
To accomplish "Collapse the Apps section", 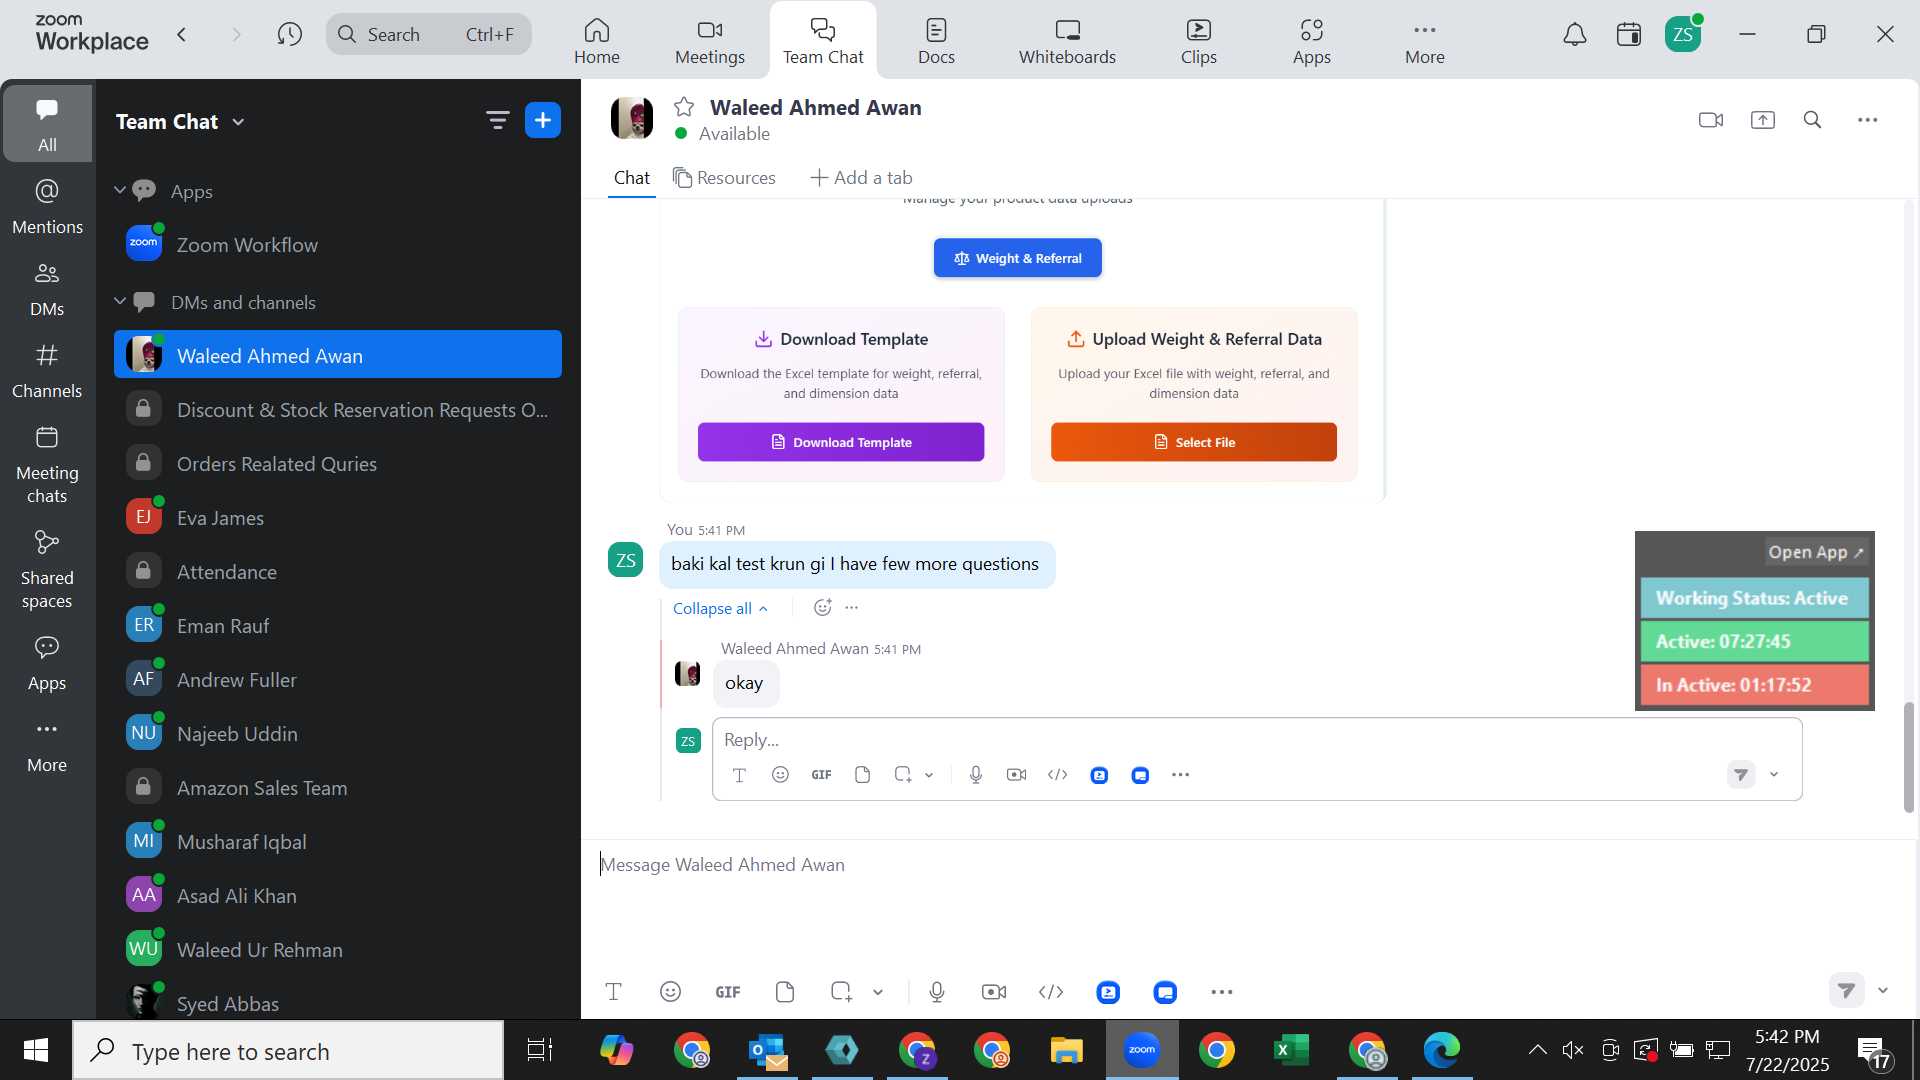I will 120,190.
